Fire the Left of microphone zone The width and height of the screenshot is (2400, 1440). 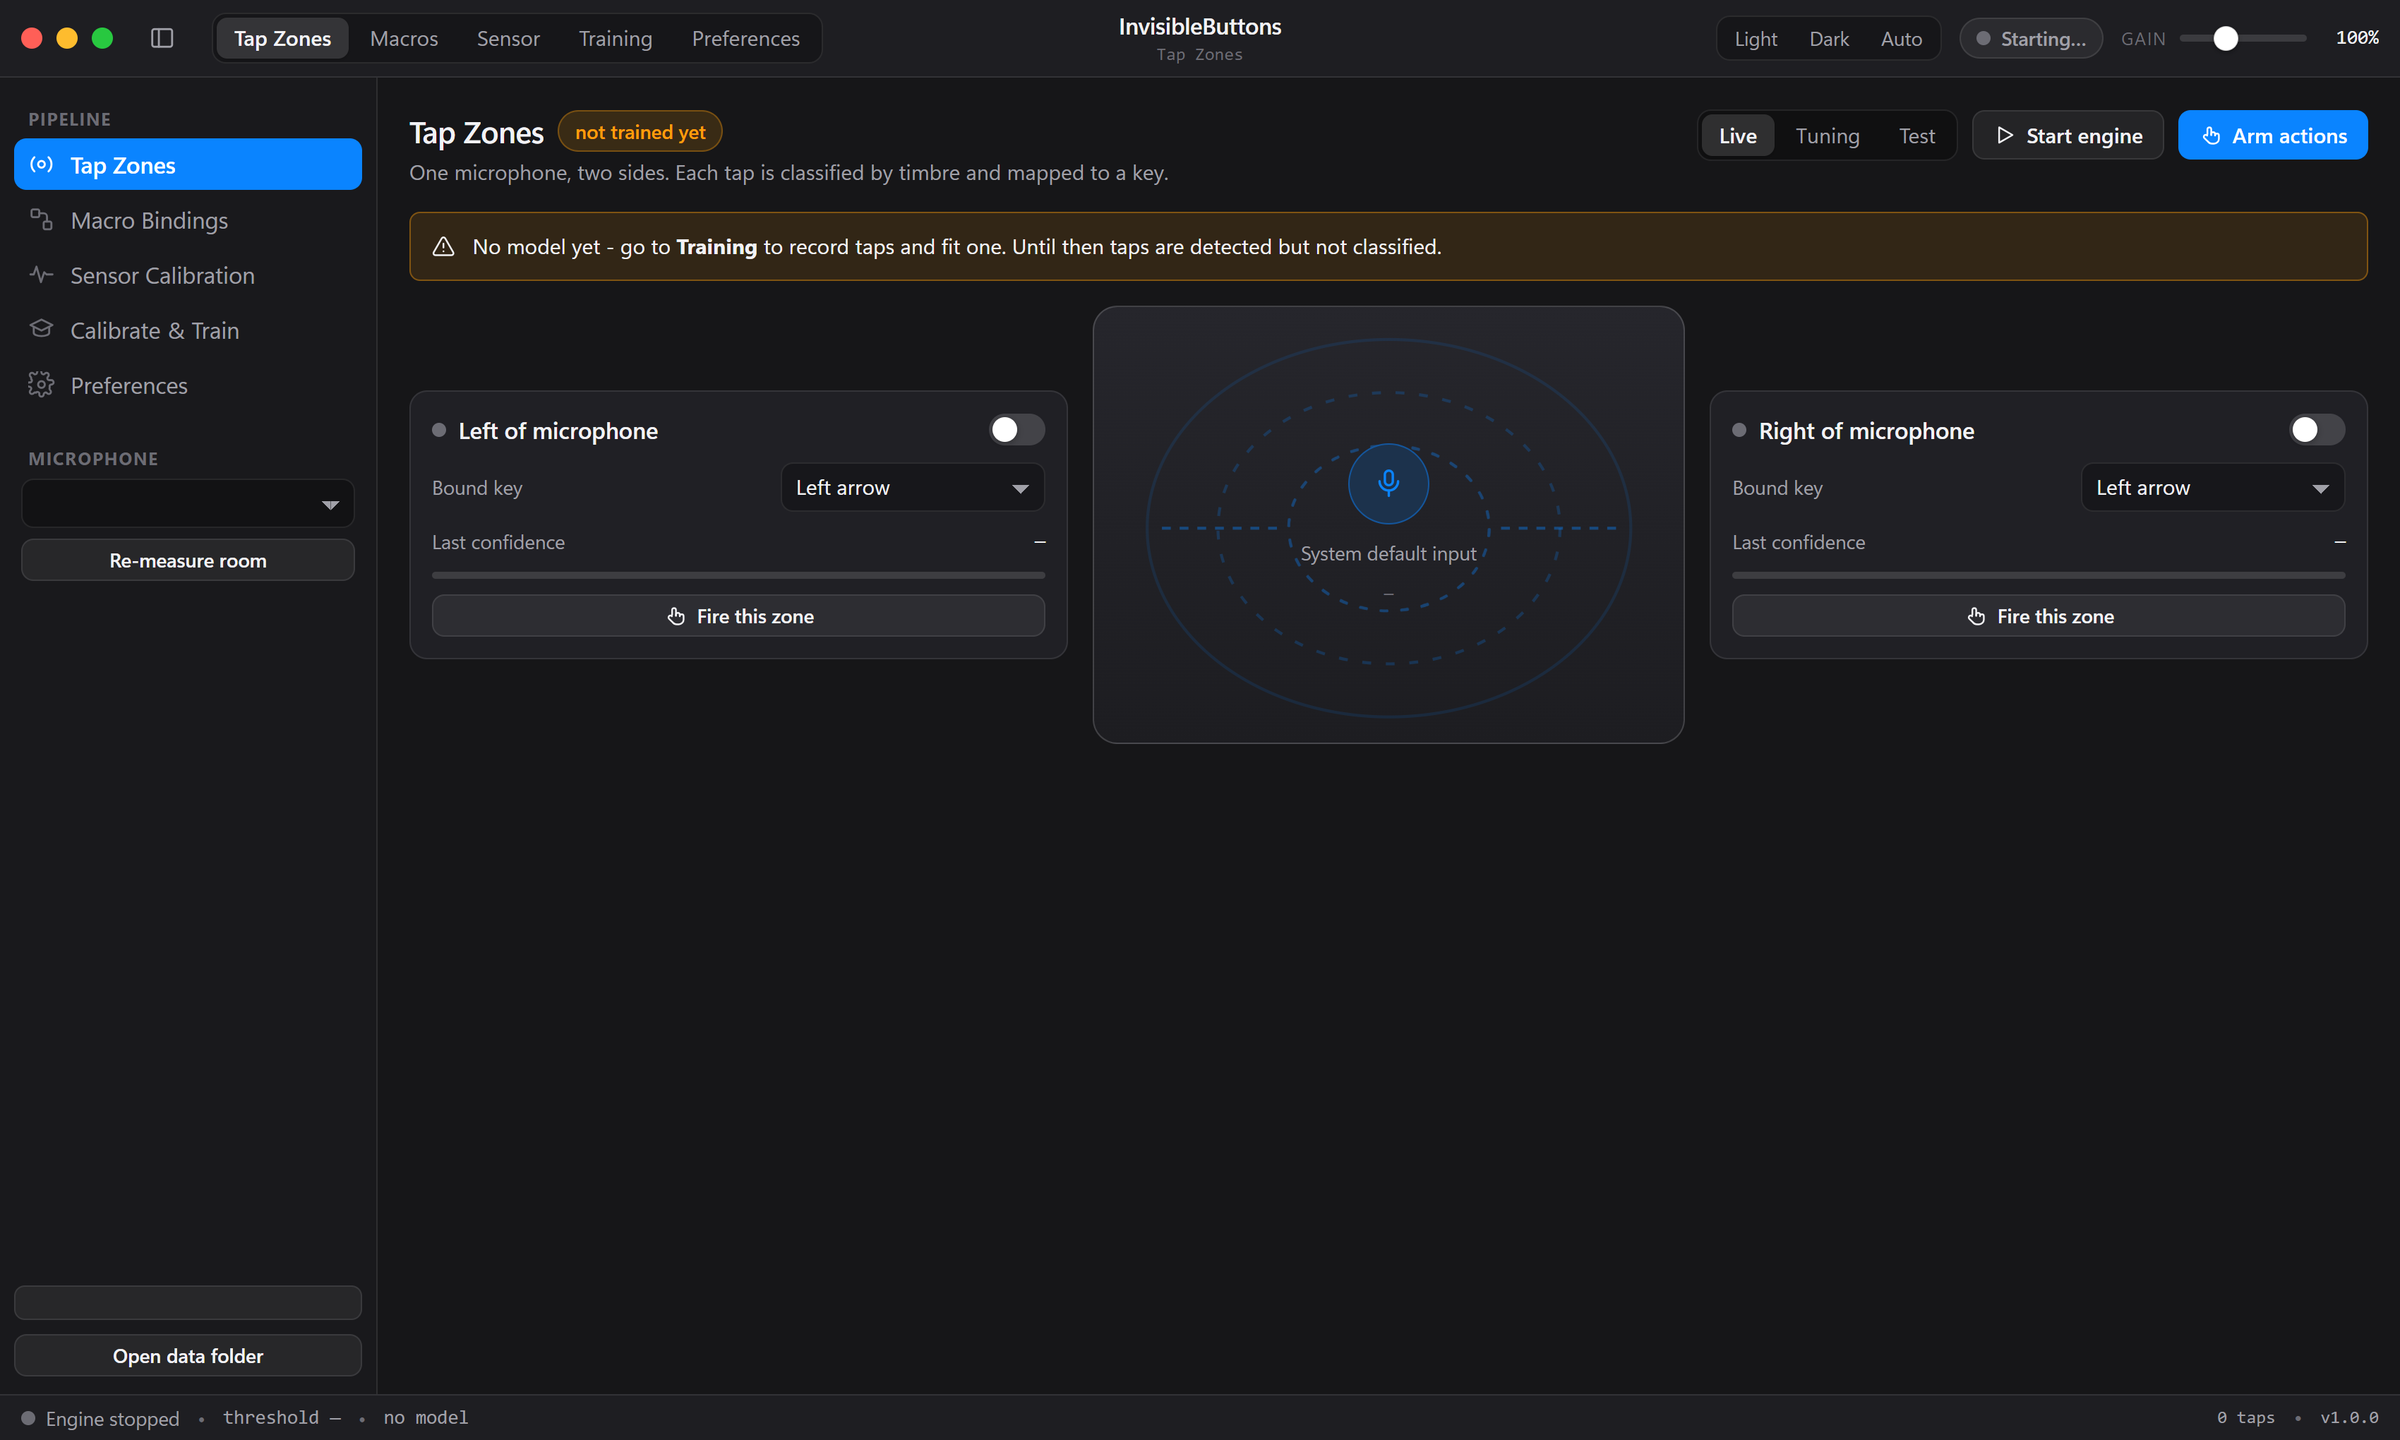(738, 616)
